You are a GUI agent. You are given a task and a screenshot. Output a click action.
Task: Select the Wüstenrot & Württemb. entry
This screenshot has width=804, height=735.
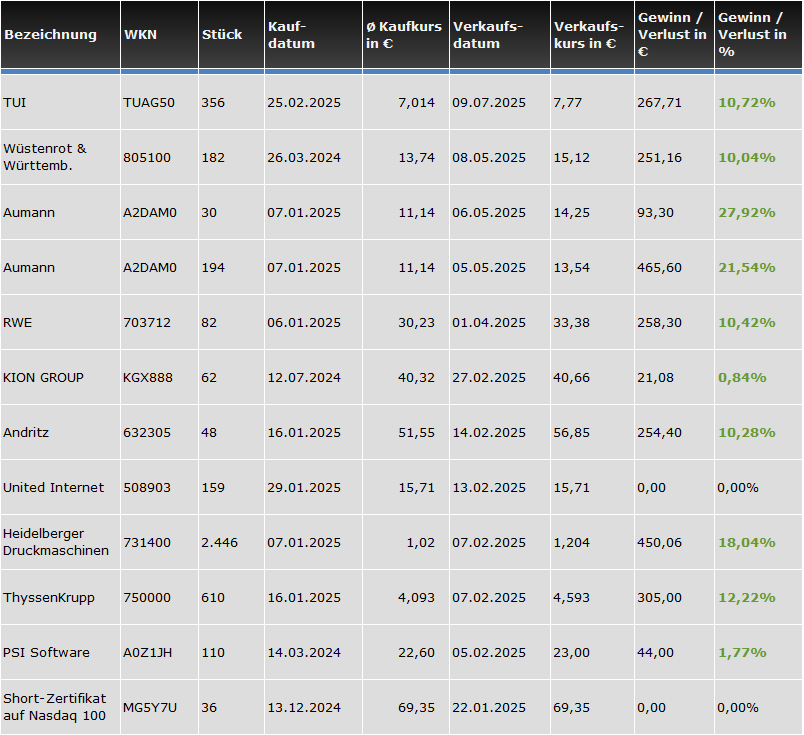[45, 157]
